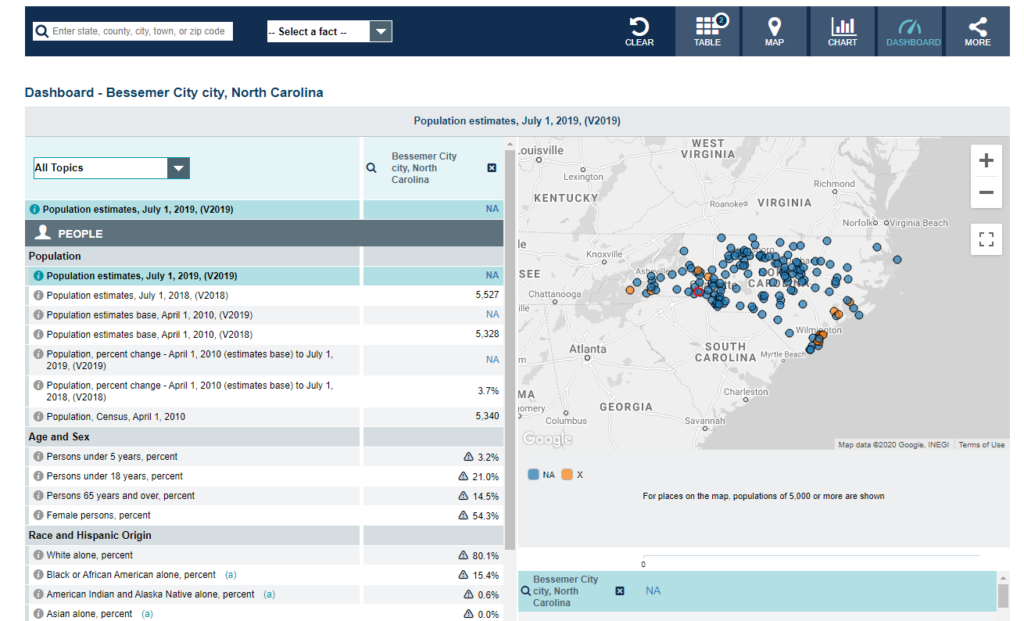
Task: Click warning triangle next to 3.2% value
Action: (x=468, y=456)
